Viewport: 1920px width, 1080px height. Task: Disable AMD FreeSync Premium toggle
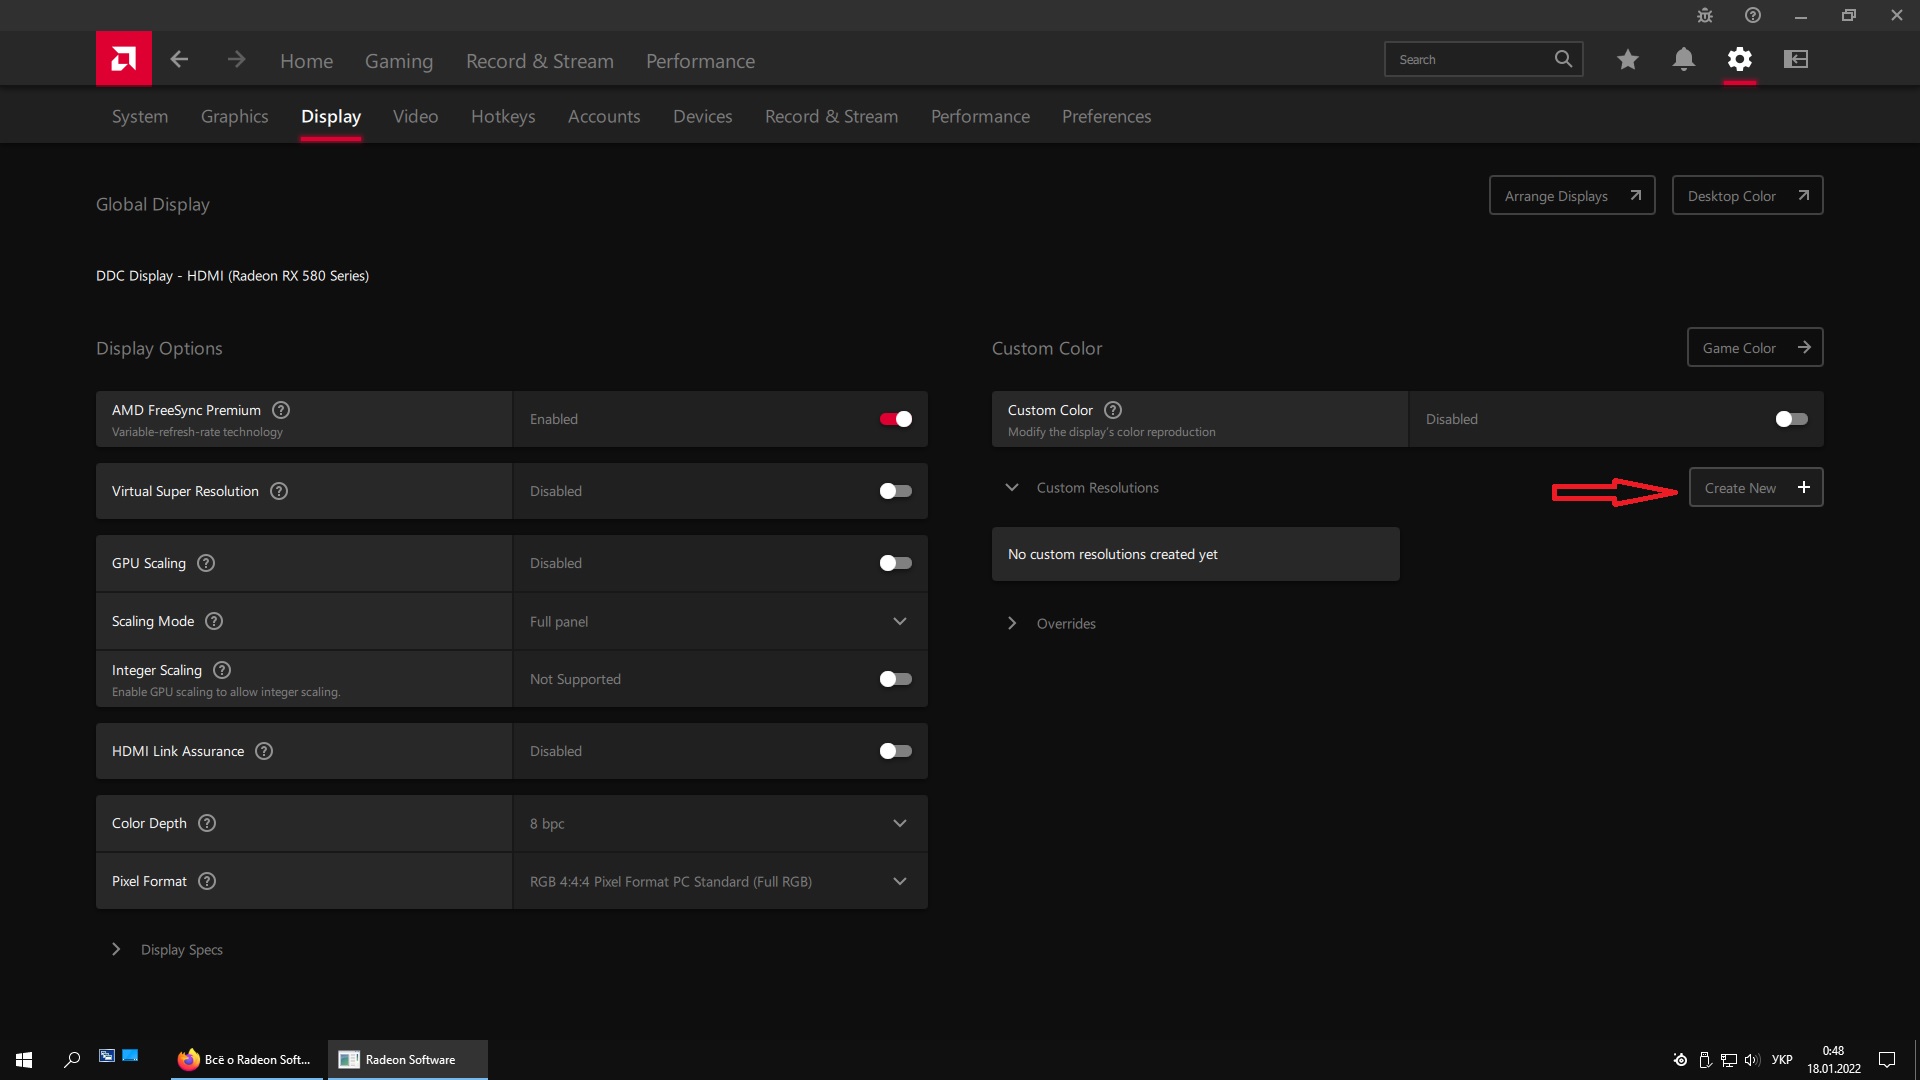tap(895, 419)
